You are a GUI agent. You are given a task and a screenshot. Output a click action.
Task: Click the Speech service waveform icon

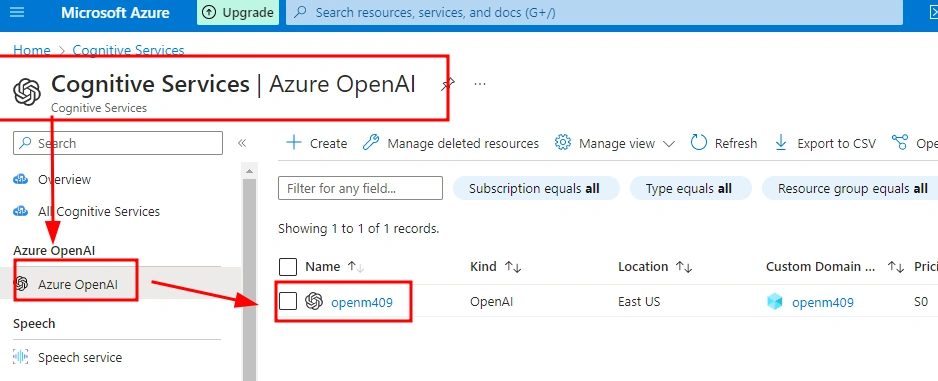pyautogui.click(x=20, y=358)
